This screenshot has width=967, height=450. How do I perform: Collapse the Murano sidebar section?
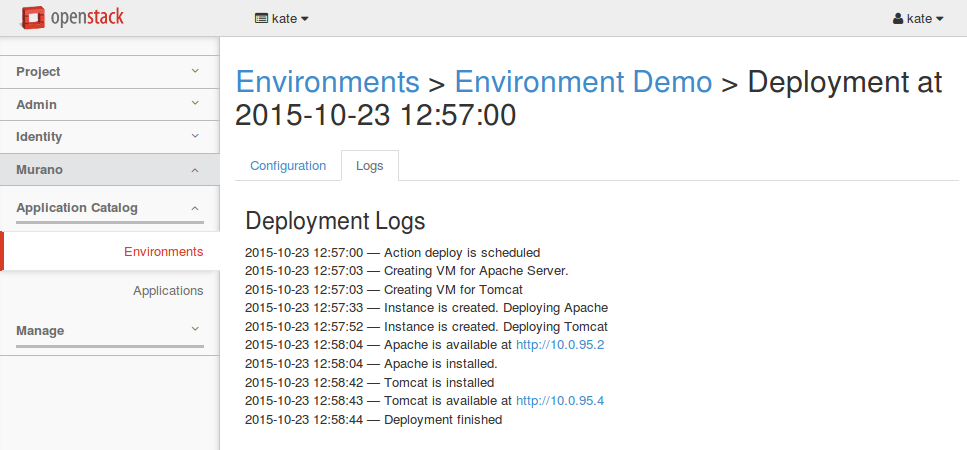coord(109,170)
